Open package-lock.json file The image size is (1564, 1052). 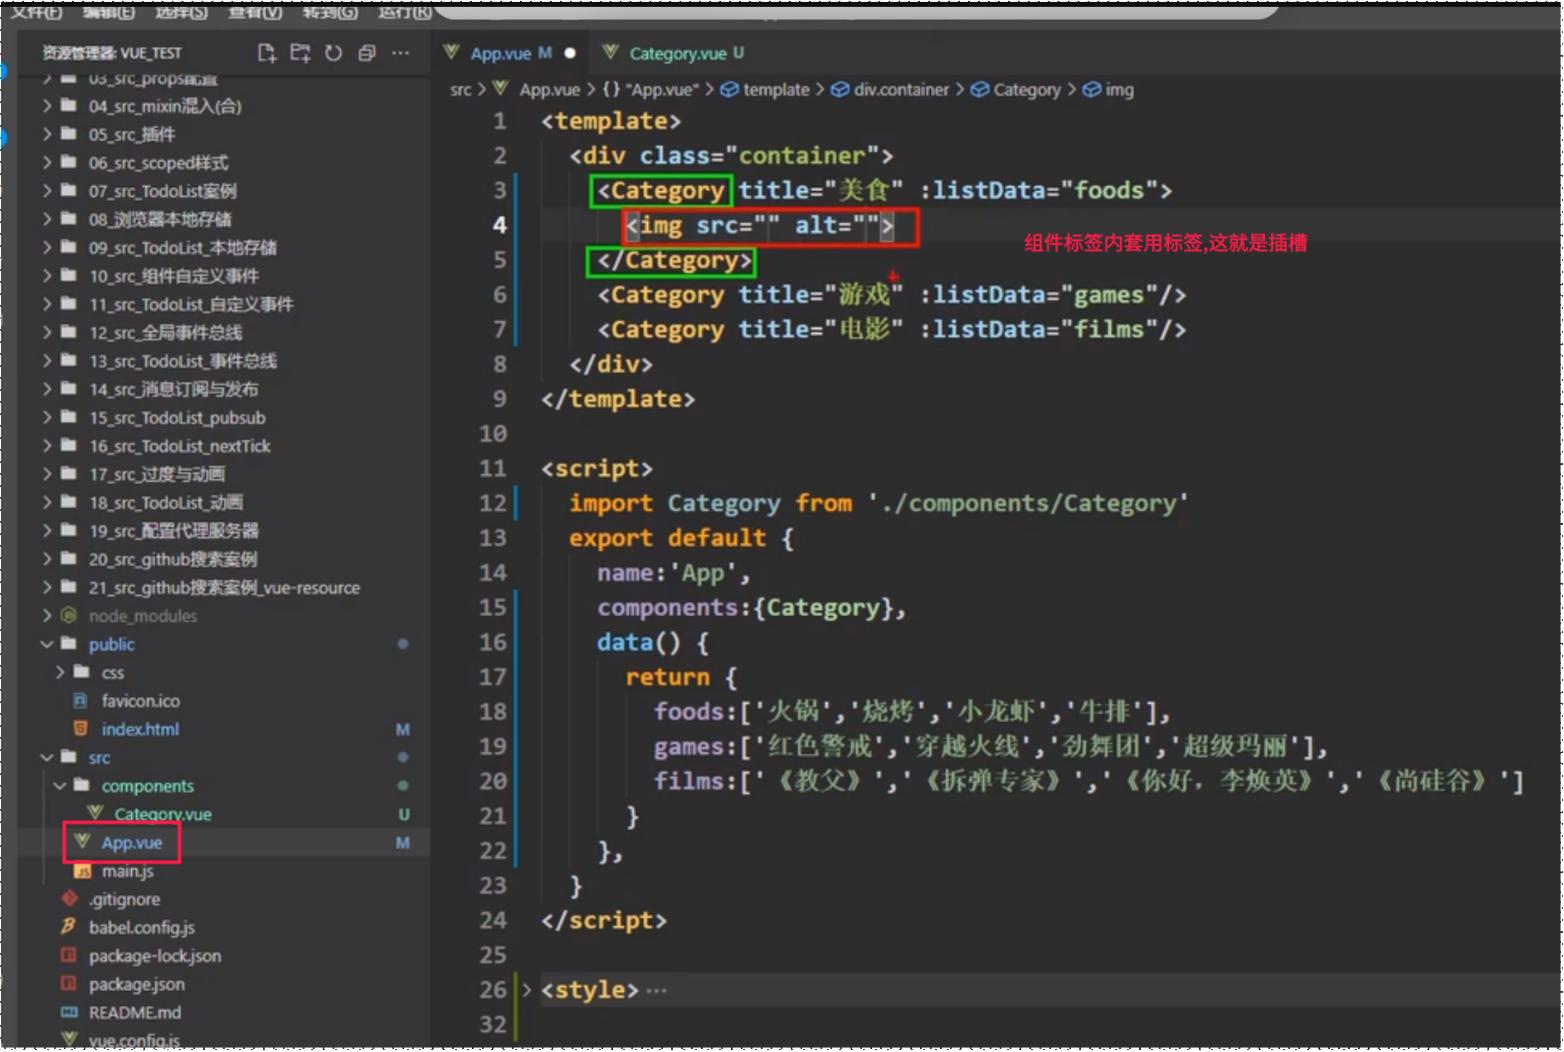(155, 956)
